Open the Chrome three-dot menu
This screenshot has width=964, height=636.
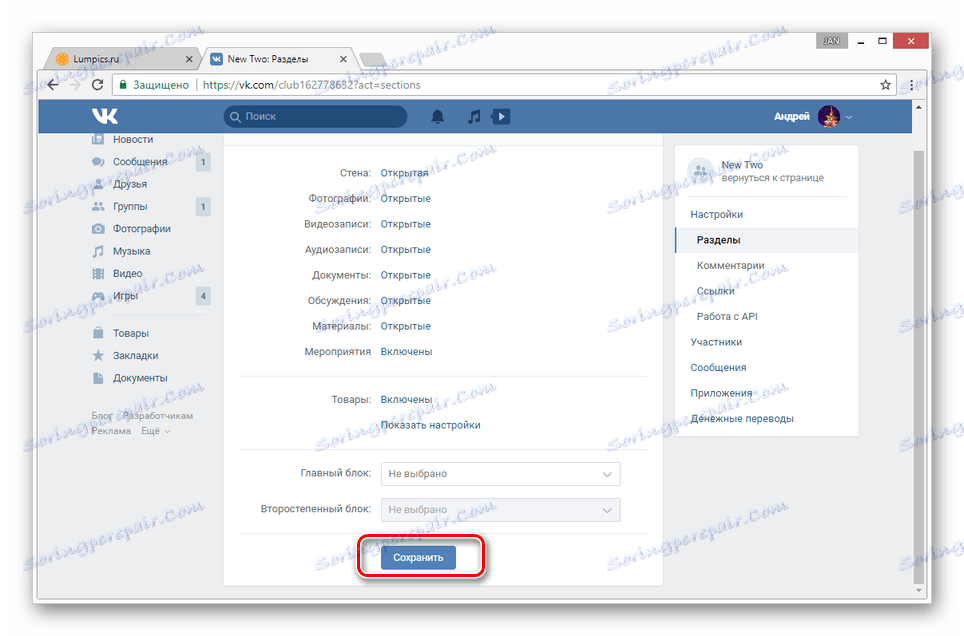(911, 85)
